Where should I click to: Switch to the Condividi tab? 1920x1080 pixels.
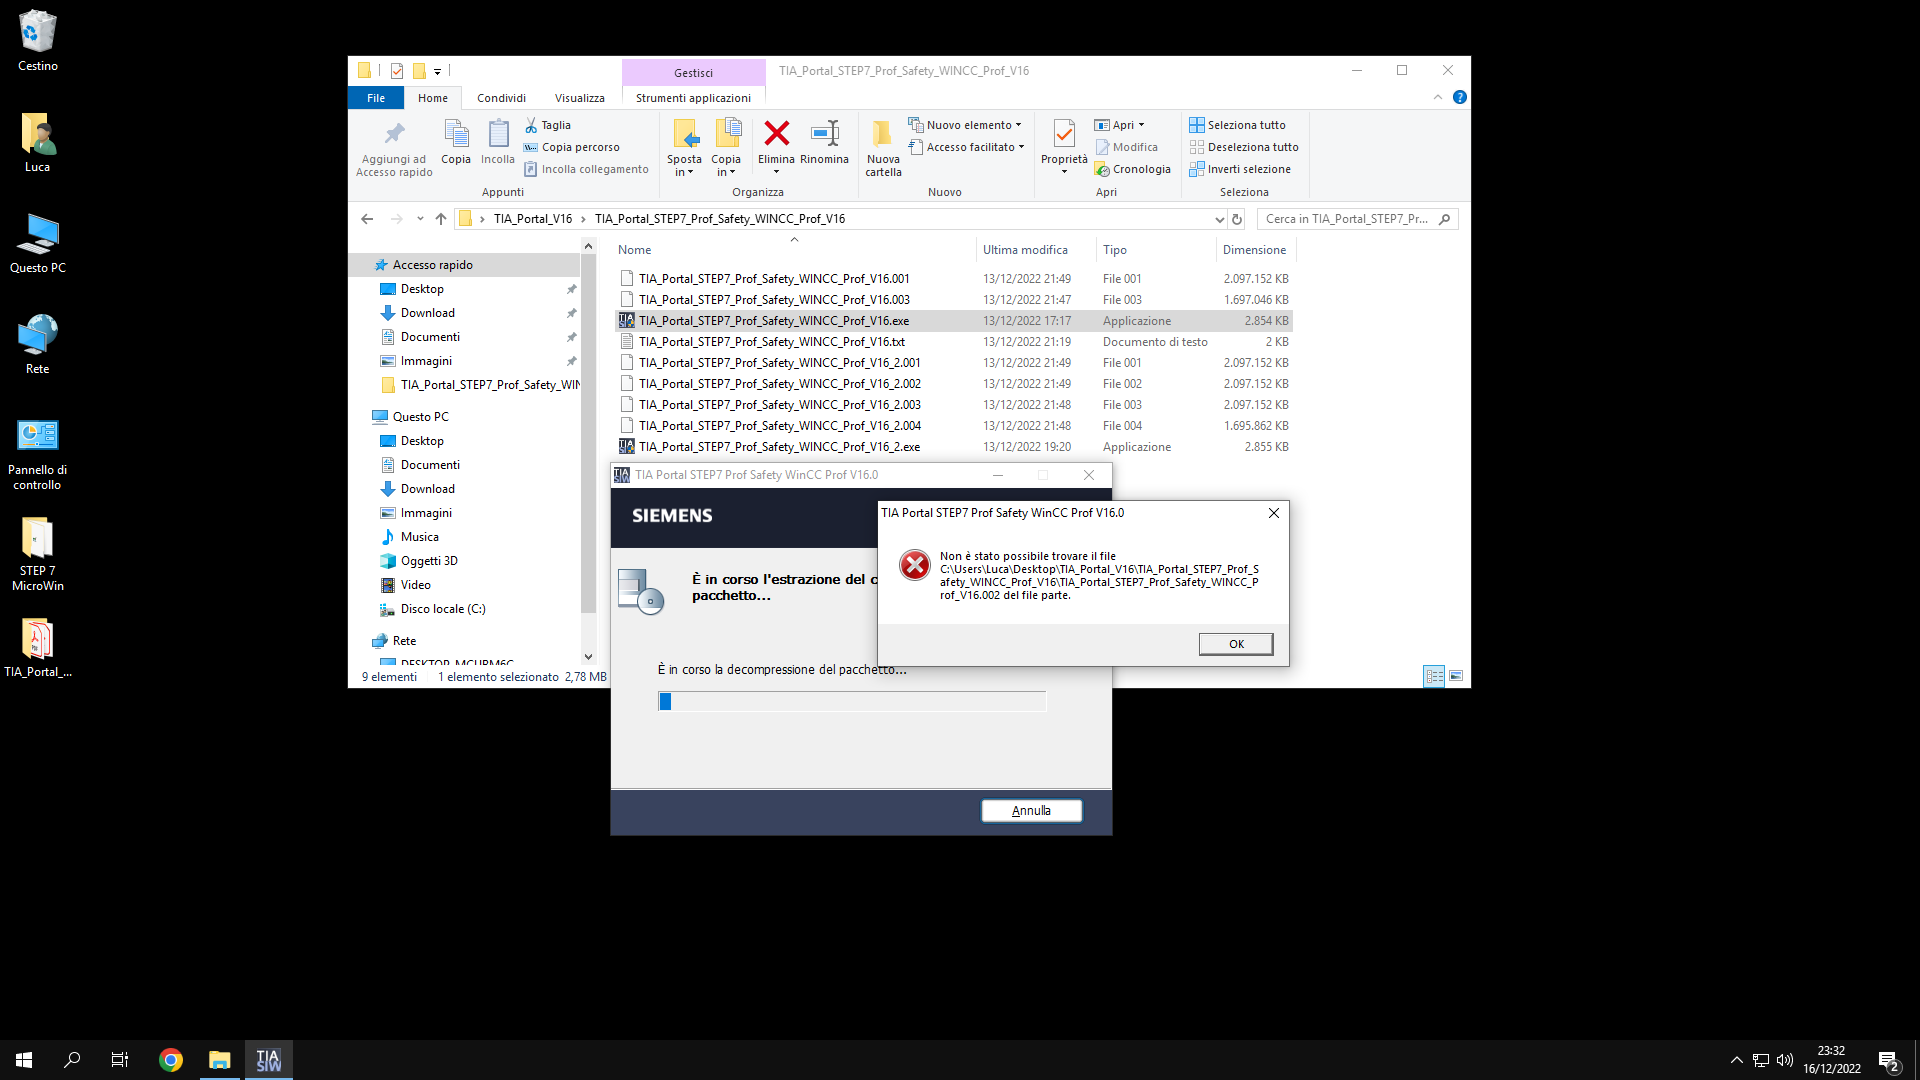click(501, 98)
